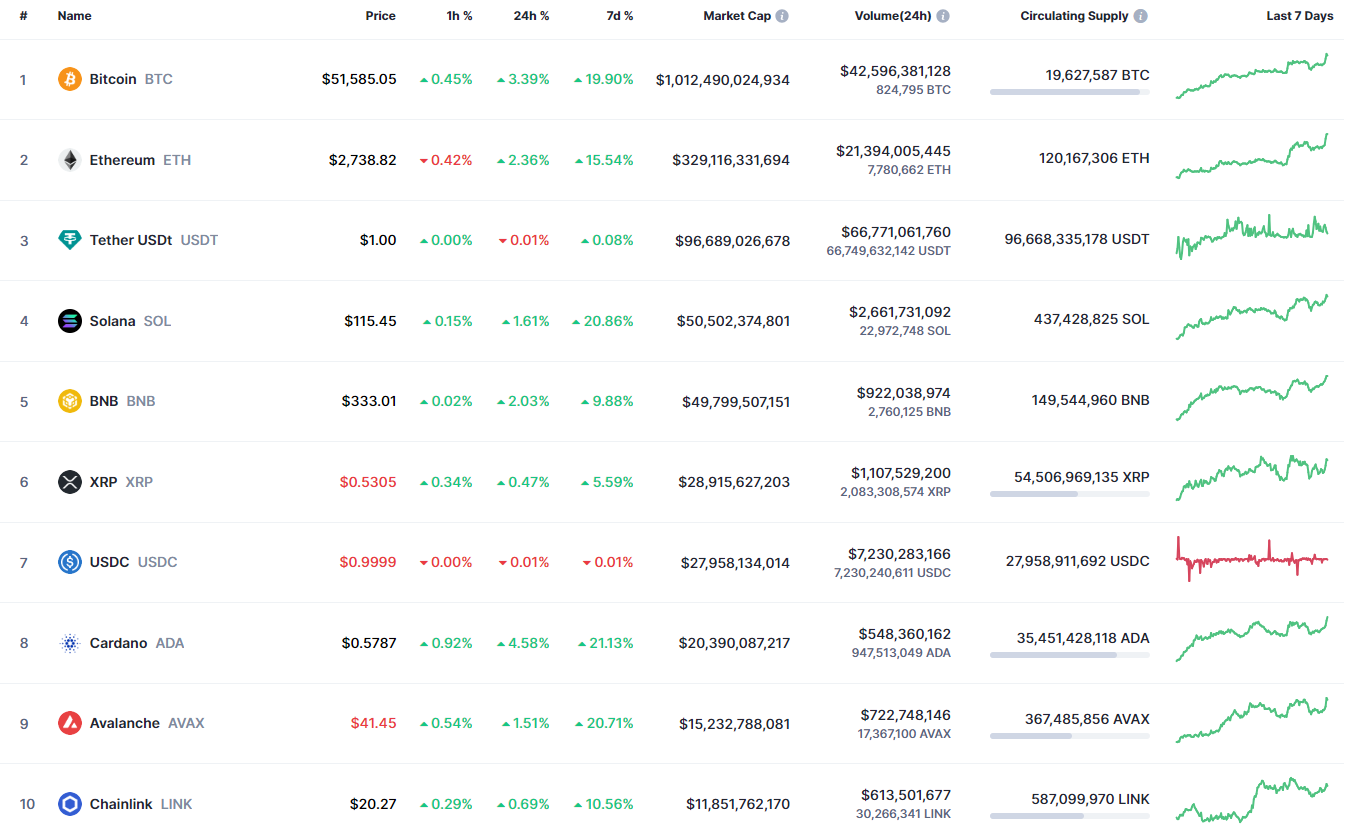
Task: Click Bitcoin circulating supply progress bar
Action: (1070, 92)
